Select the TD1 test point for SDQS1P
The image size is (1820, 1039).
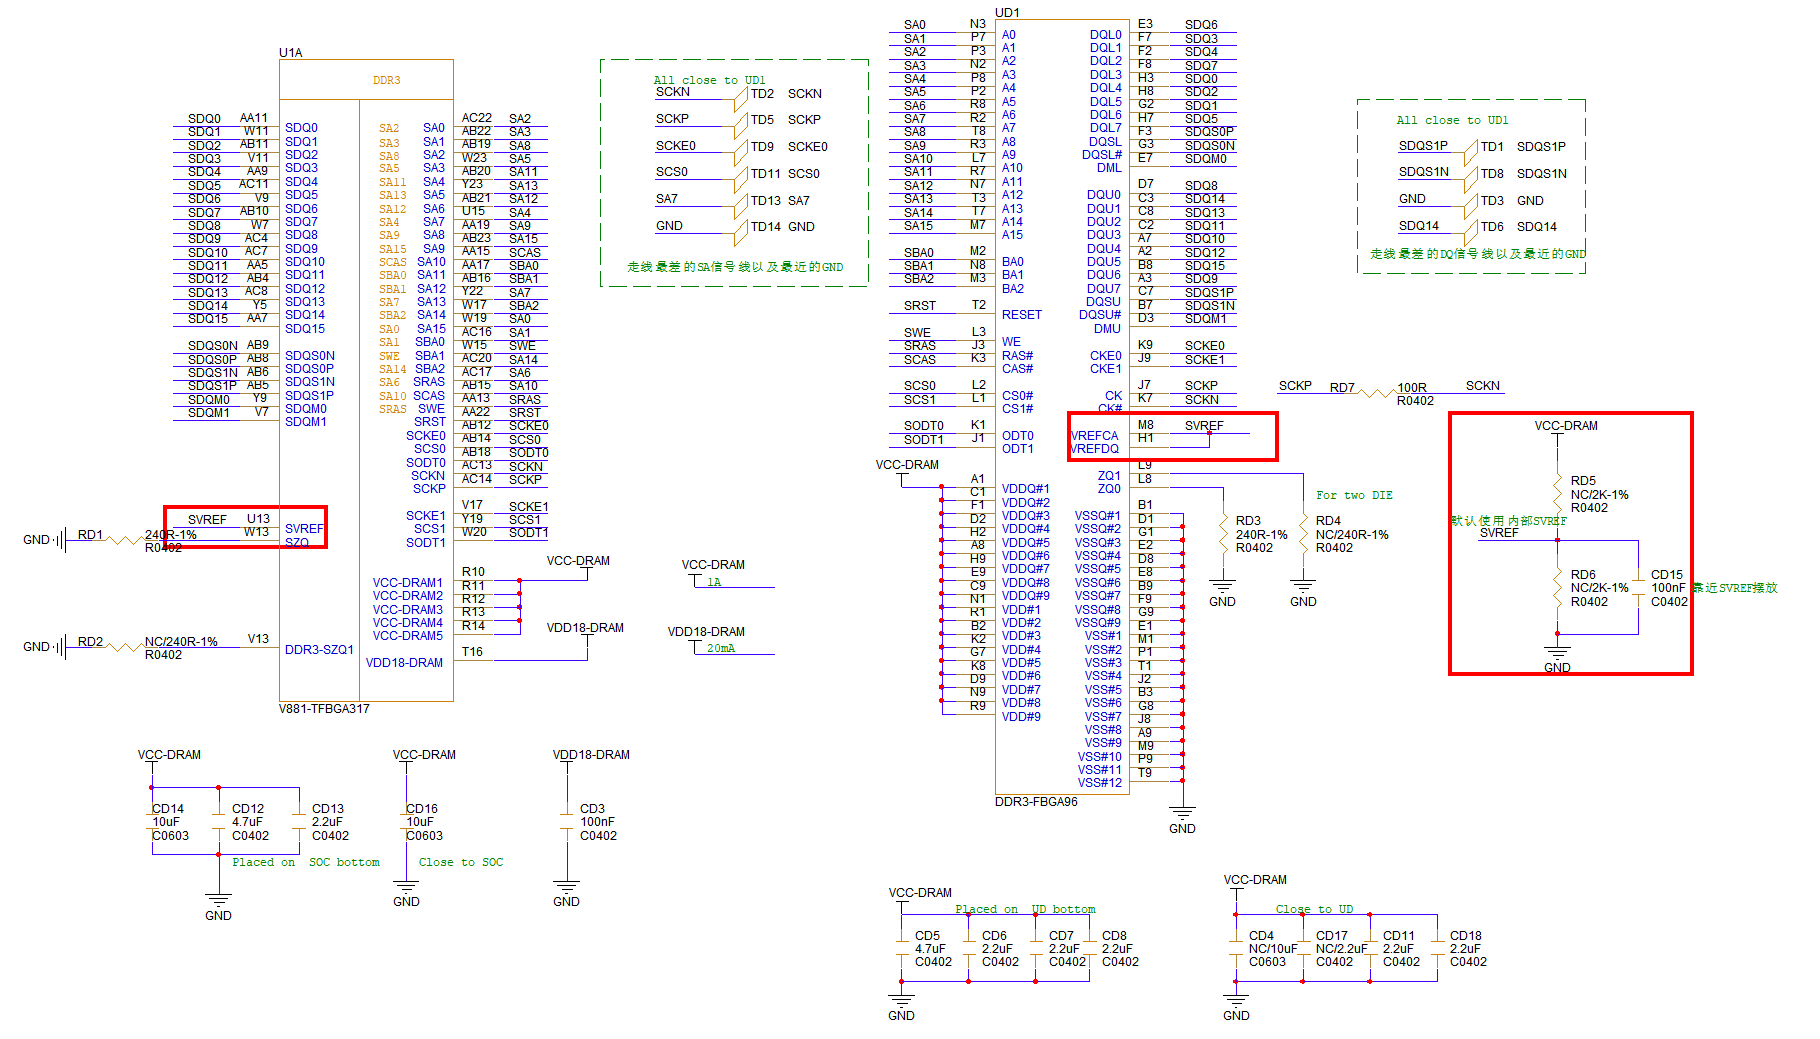(1471, 152)
